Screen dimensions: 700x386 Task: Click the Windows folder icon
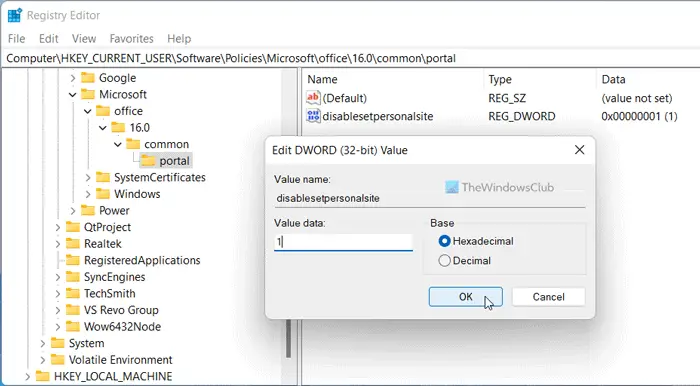[103, 194]
